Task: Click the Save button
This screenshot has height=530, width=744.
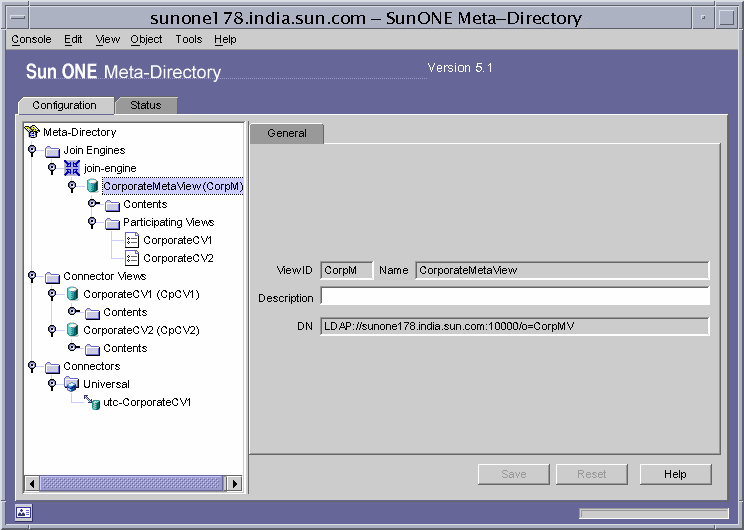Action: [x=513, y=474]
